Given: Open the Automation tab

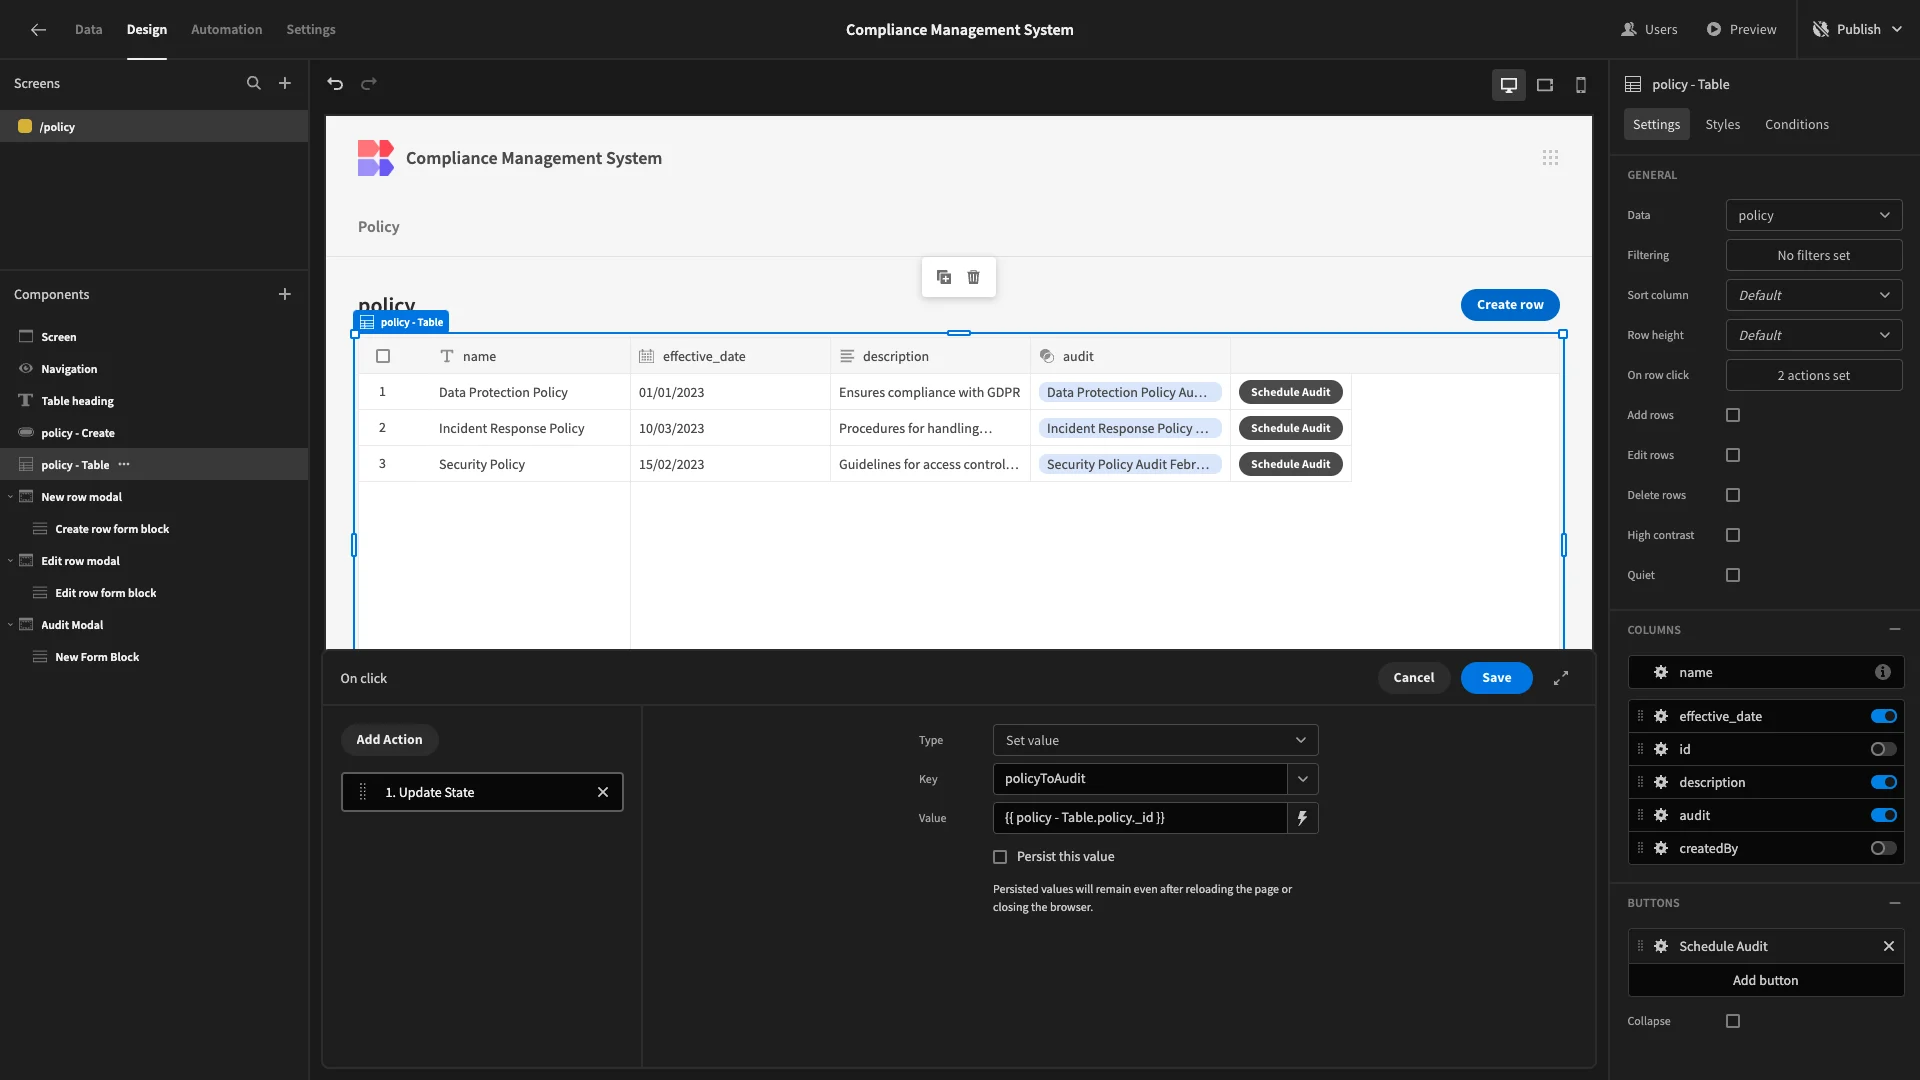Looking at the screenshot, I should point(226,30).
